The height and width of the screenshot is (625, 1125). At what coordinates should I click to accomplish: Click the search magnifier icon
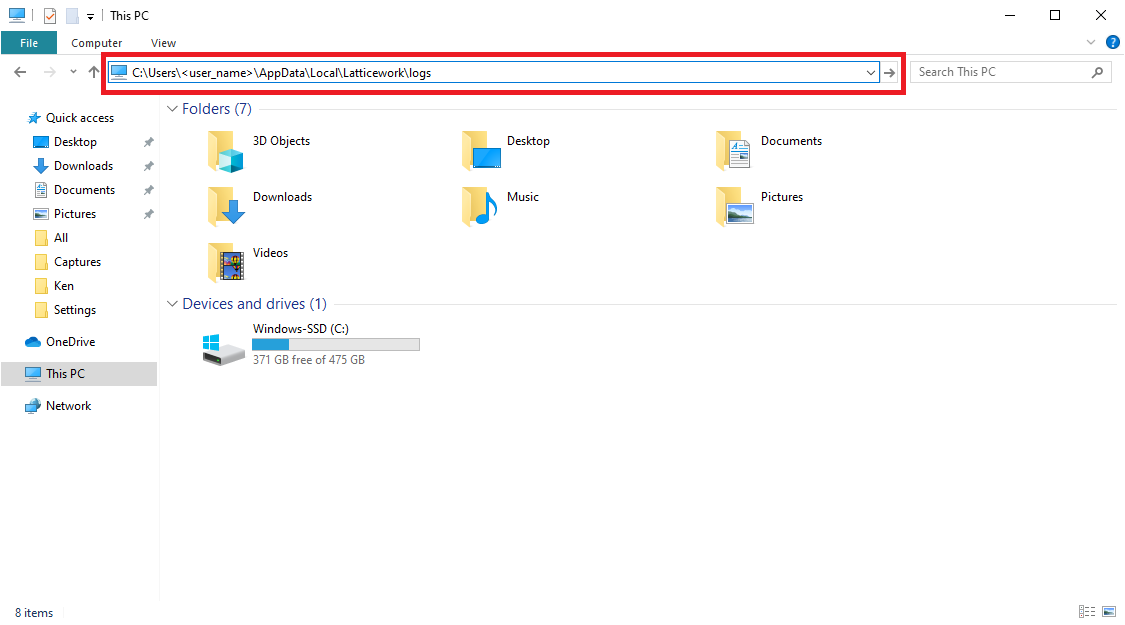pyautogui.click(x=1097, y=72)
